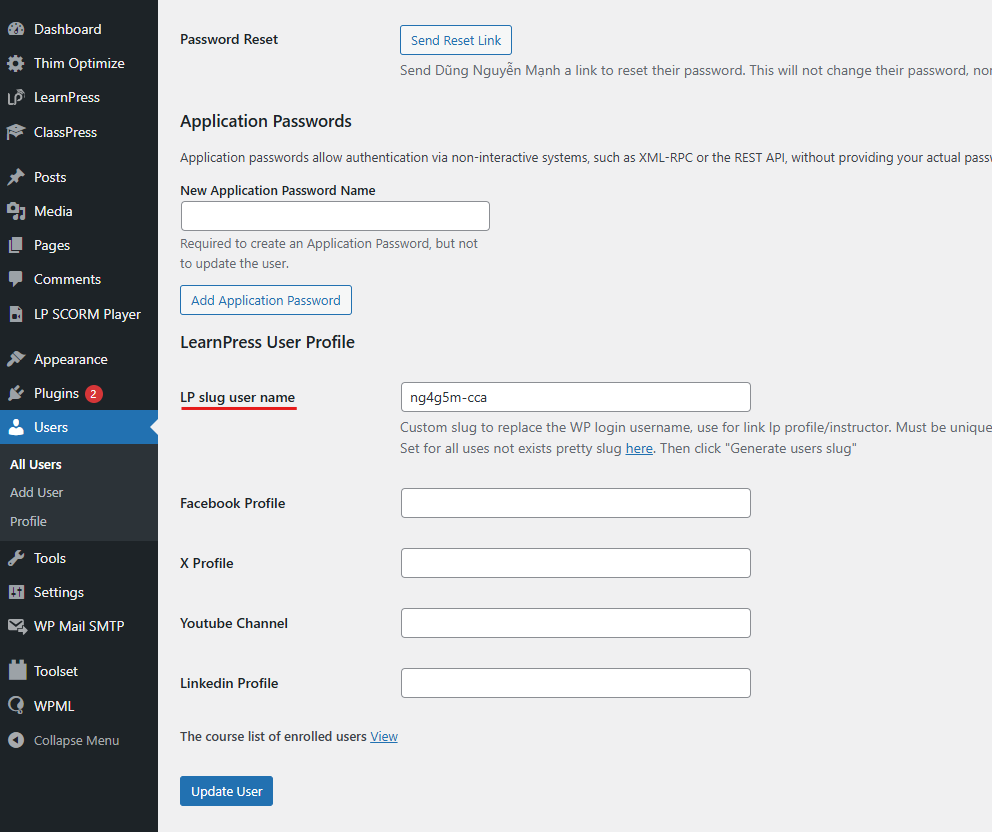Click the Update User button
992x832 pixels.
(x=226, y=791)
